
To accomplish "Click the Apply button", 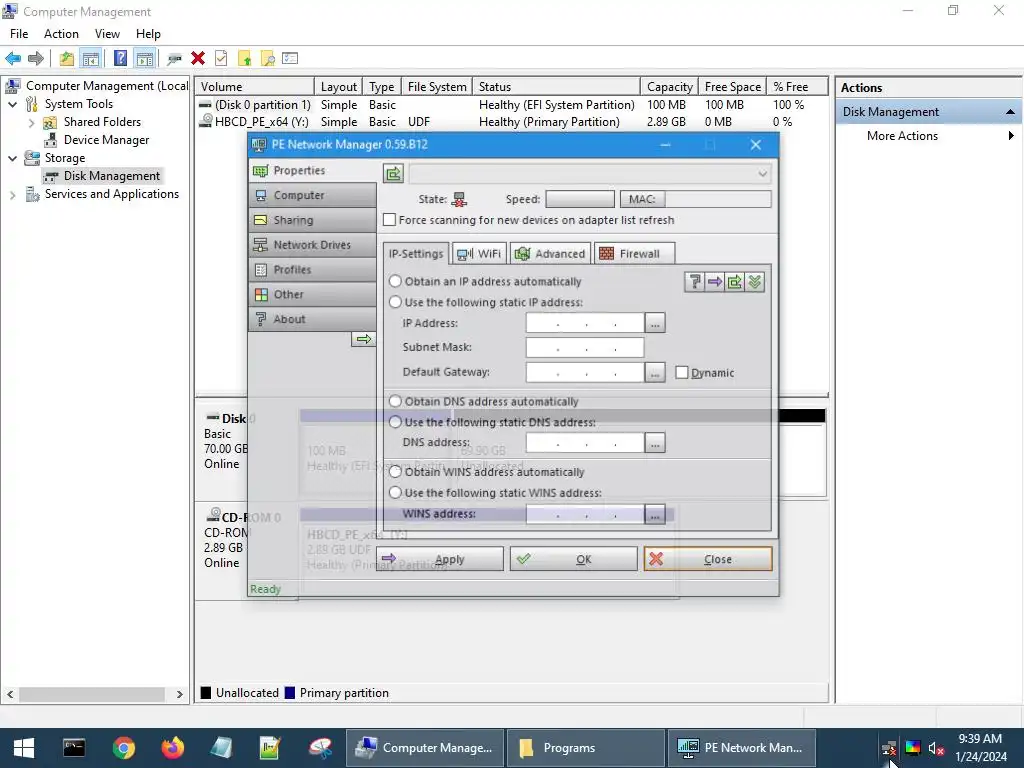I will 440,559.
